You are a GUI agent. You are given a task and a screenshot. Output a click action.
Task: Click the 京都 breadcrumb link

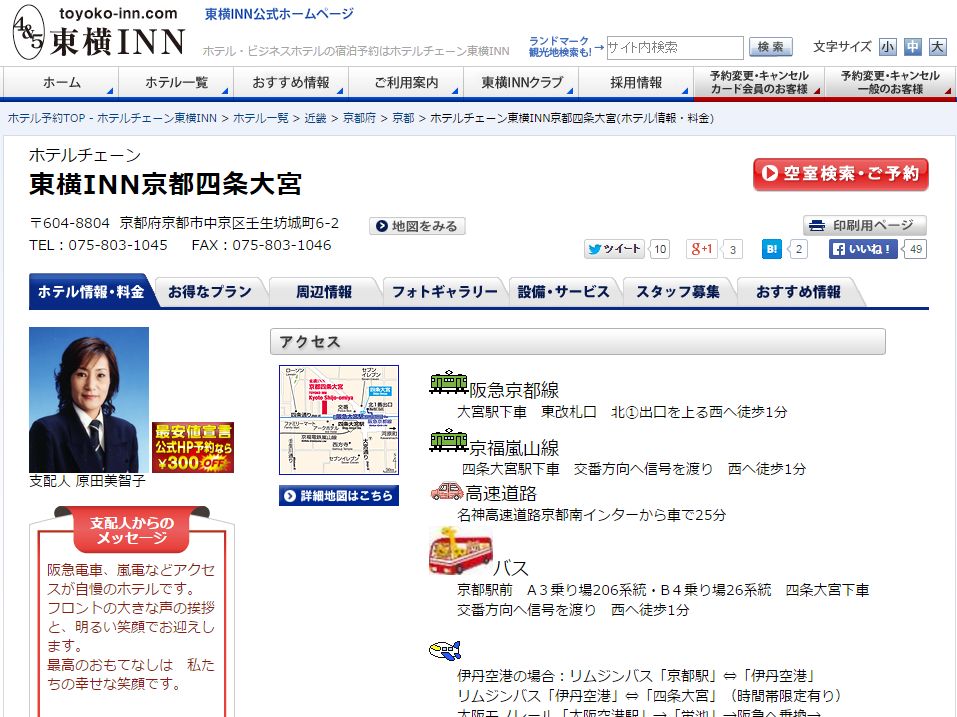[403, 118]
